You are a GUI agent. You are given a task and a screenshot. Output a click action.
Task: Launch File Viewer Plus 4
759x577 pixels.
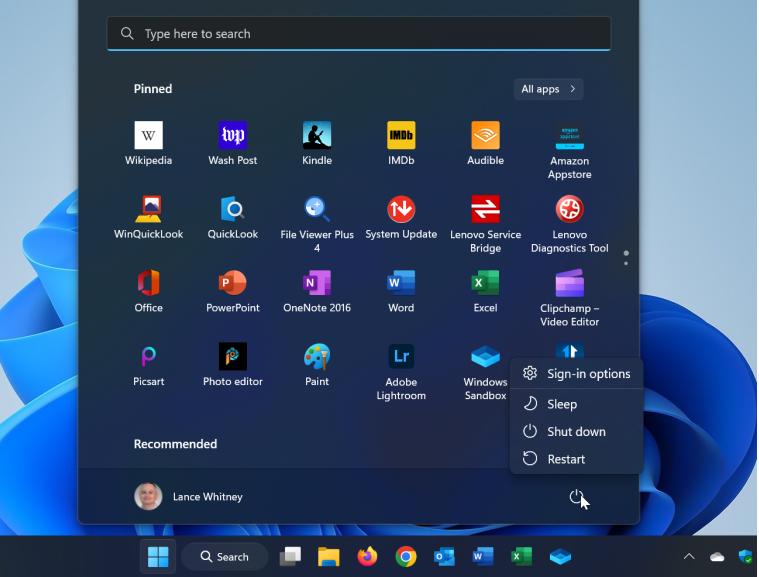tap(317, 224)
